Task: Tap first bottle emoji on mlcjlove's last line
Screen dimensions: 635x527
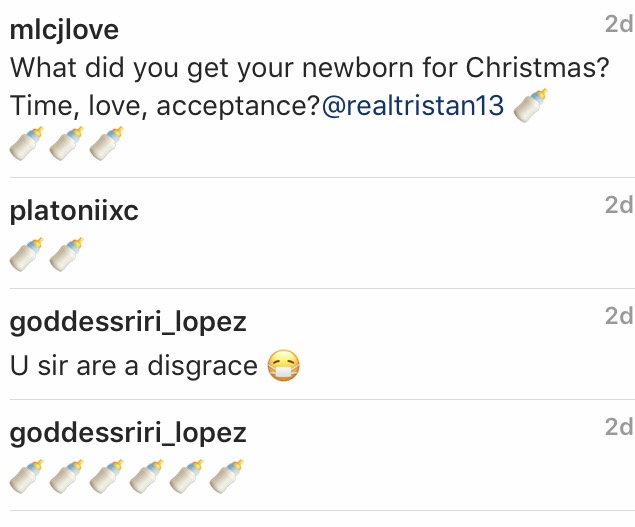Action: click(x=26, y=144)
